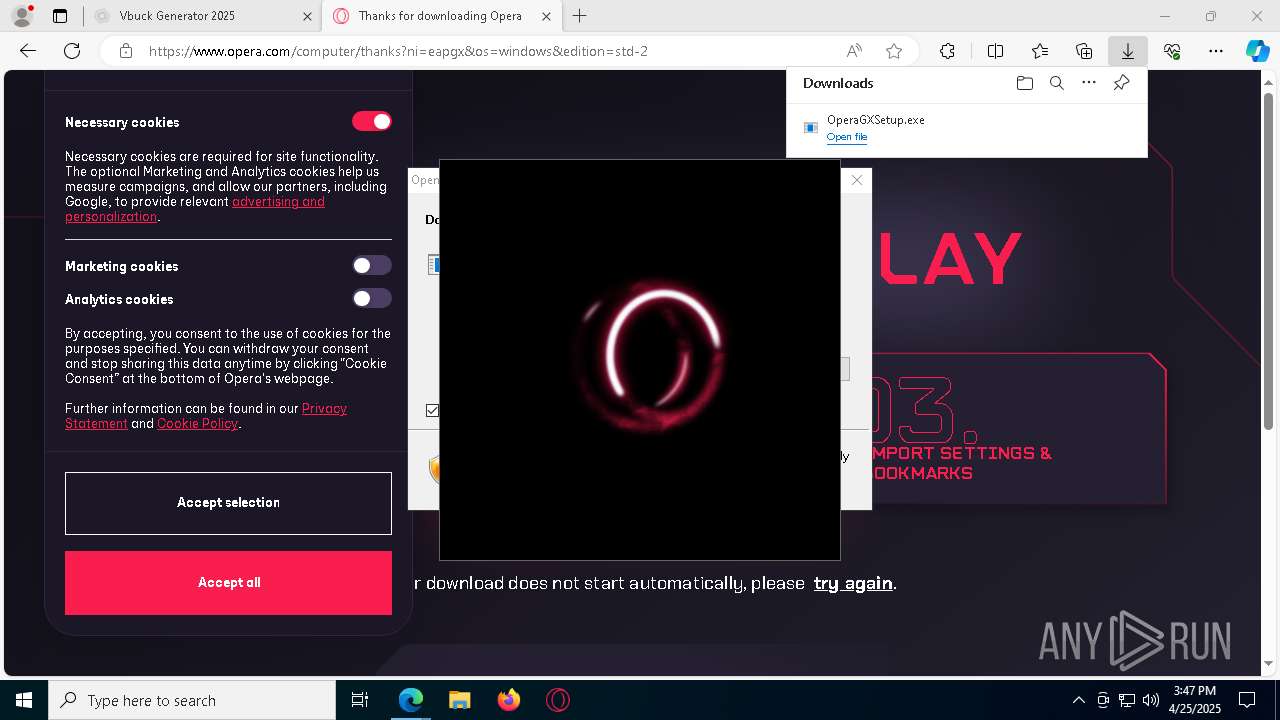The image size is (1280, 720).
Task: Click the browser profile avatar icon
Action: click(21, 16)
